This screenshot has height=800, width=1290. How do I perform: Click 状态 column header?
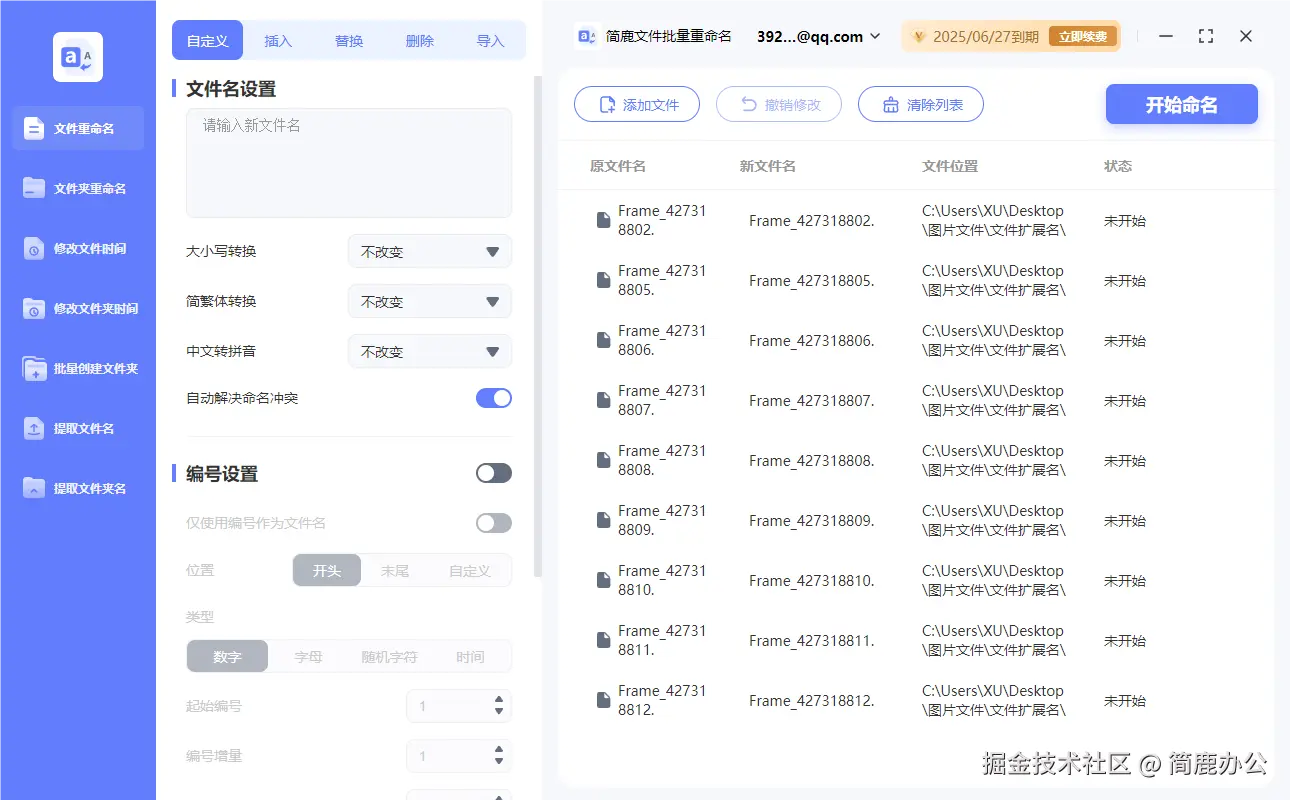[x=1118, y=166]
